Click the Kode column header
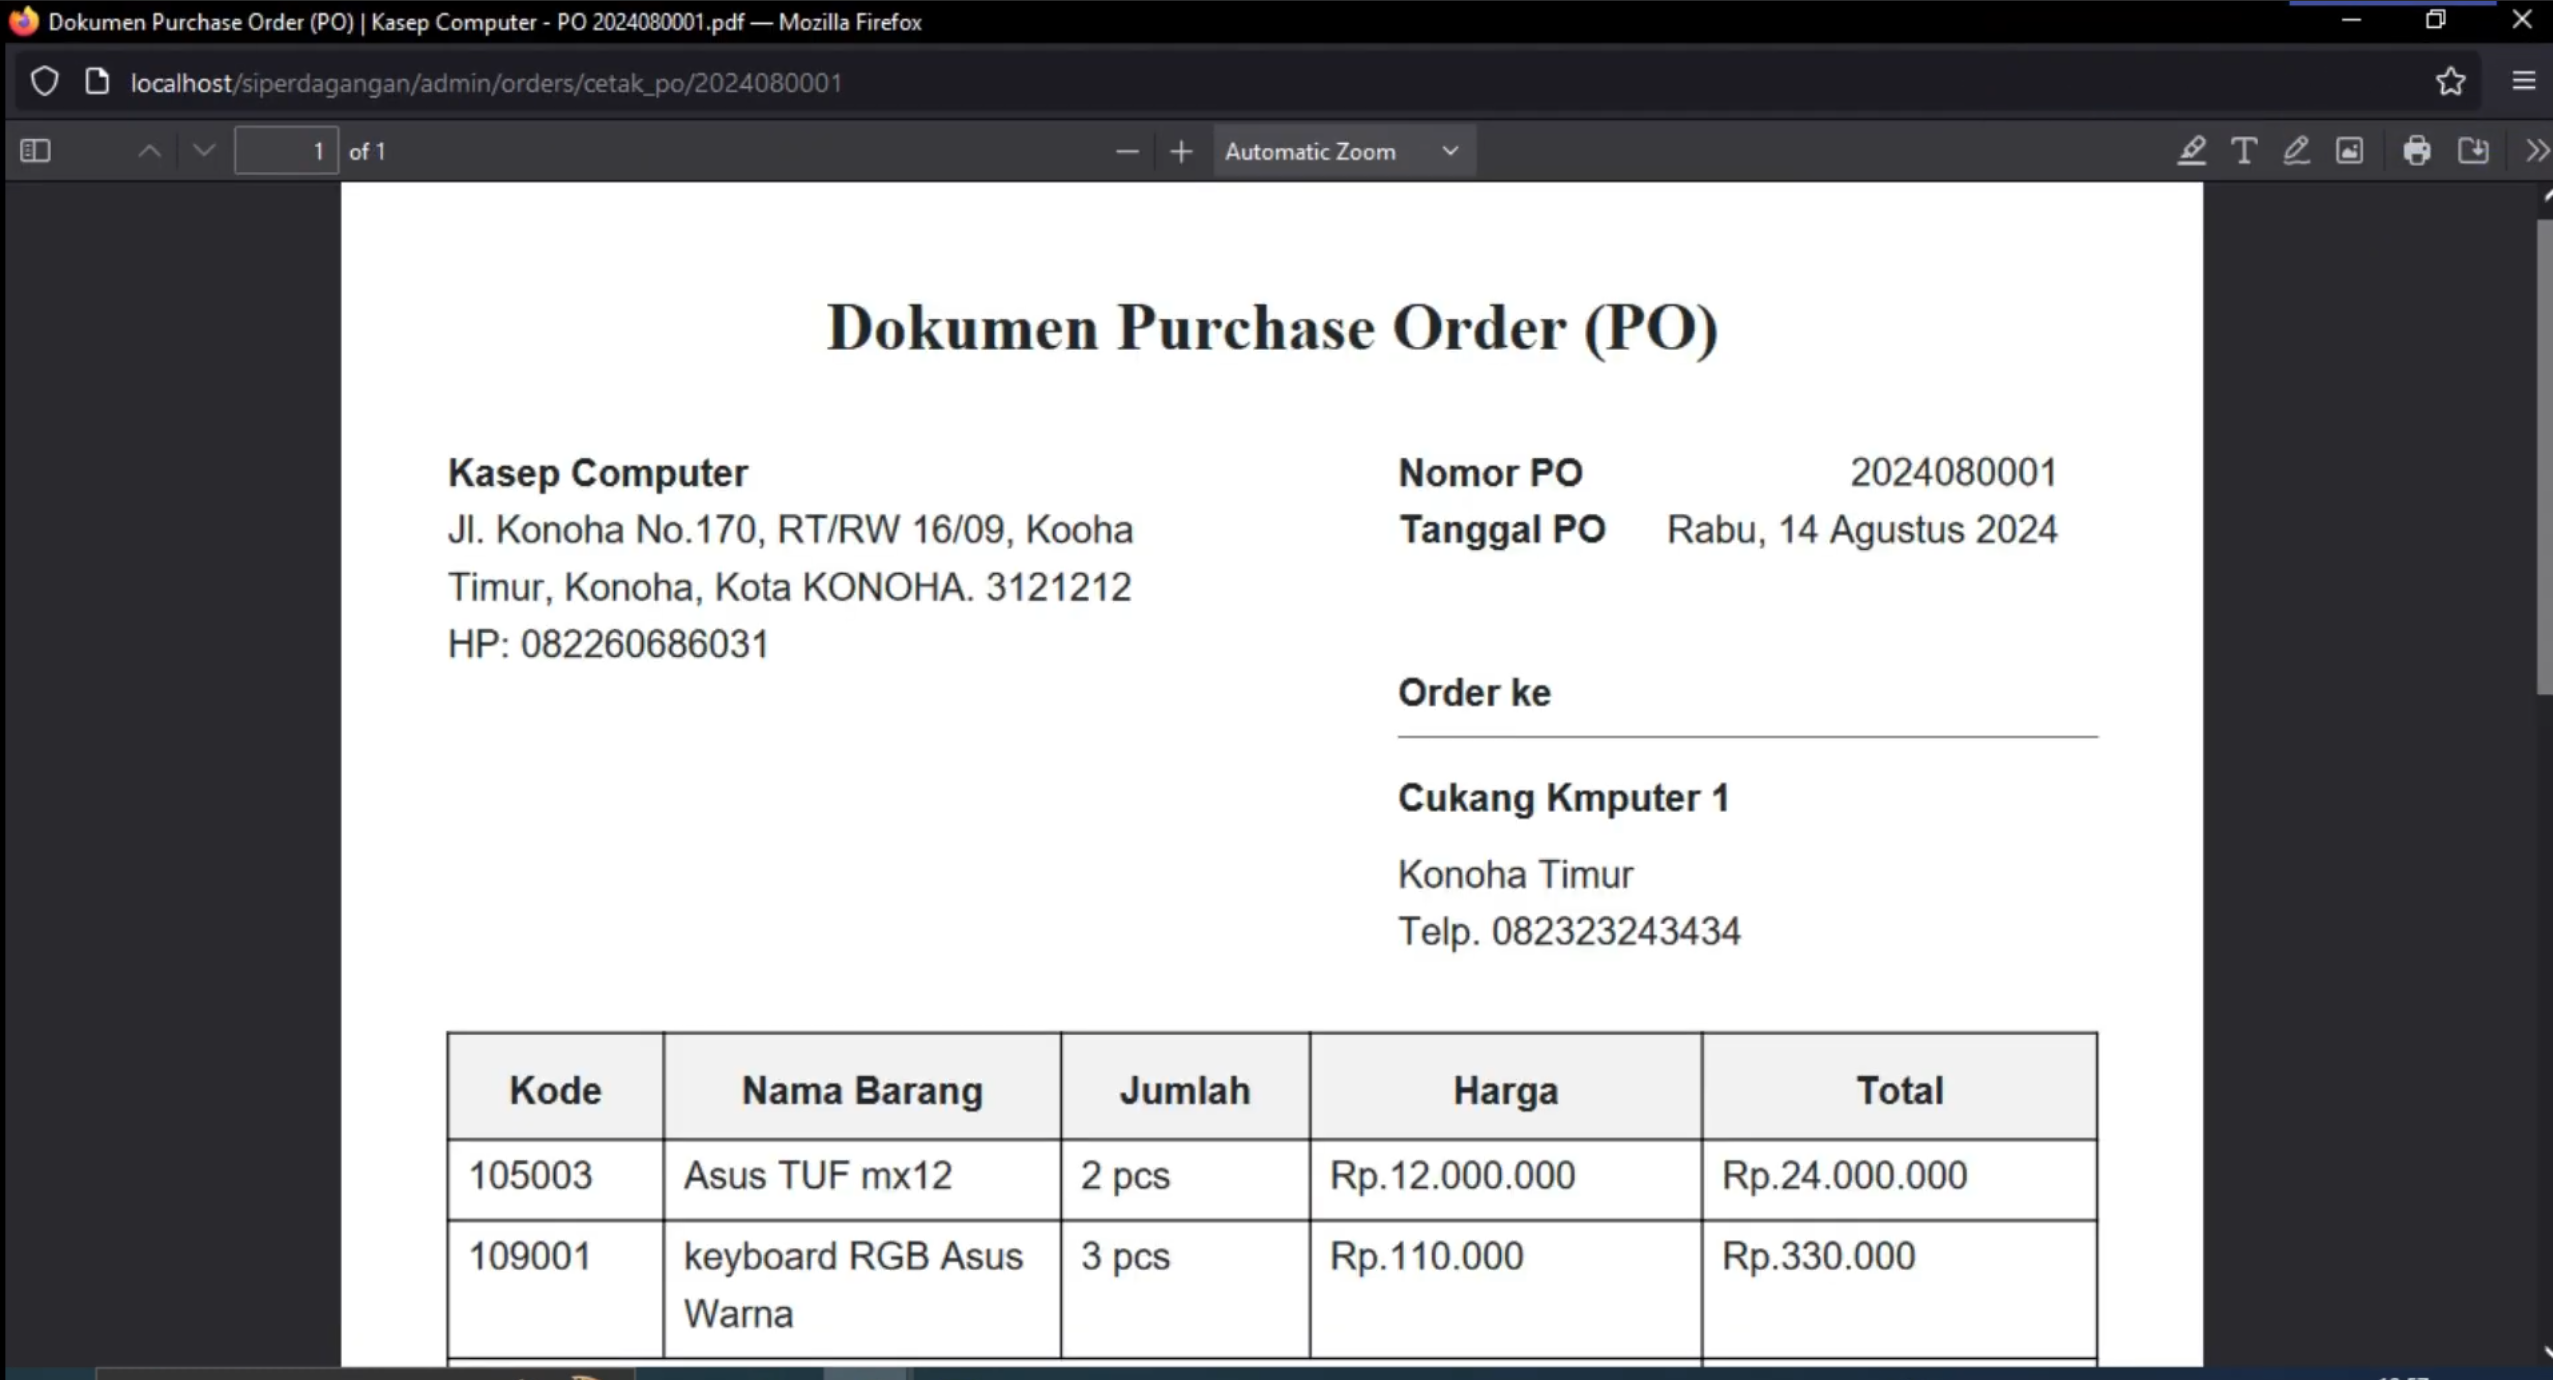The width and height of the screenshot is (2553, 1380). coord(555,1089)
